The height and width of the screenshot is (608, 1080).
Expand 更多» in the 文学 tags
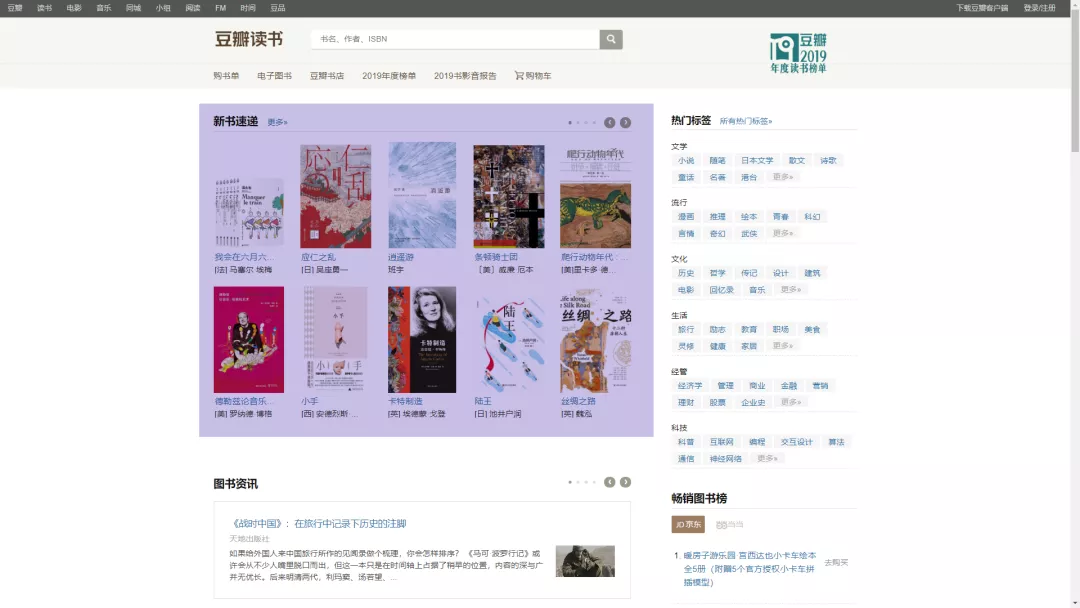click(x=782, y=177)
